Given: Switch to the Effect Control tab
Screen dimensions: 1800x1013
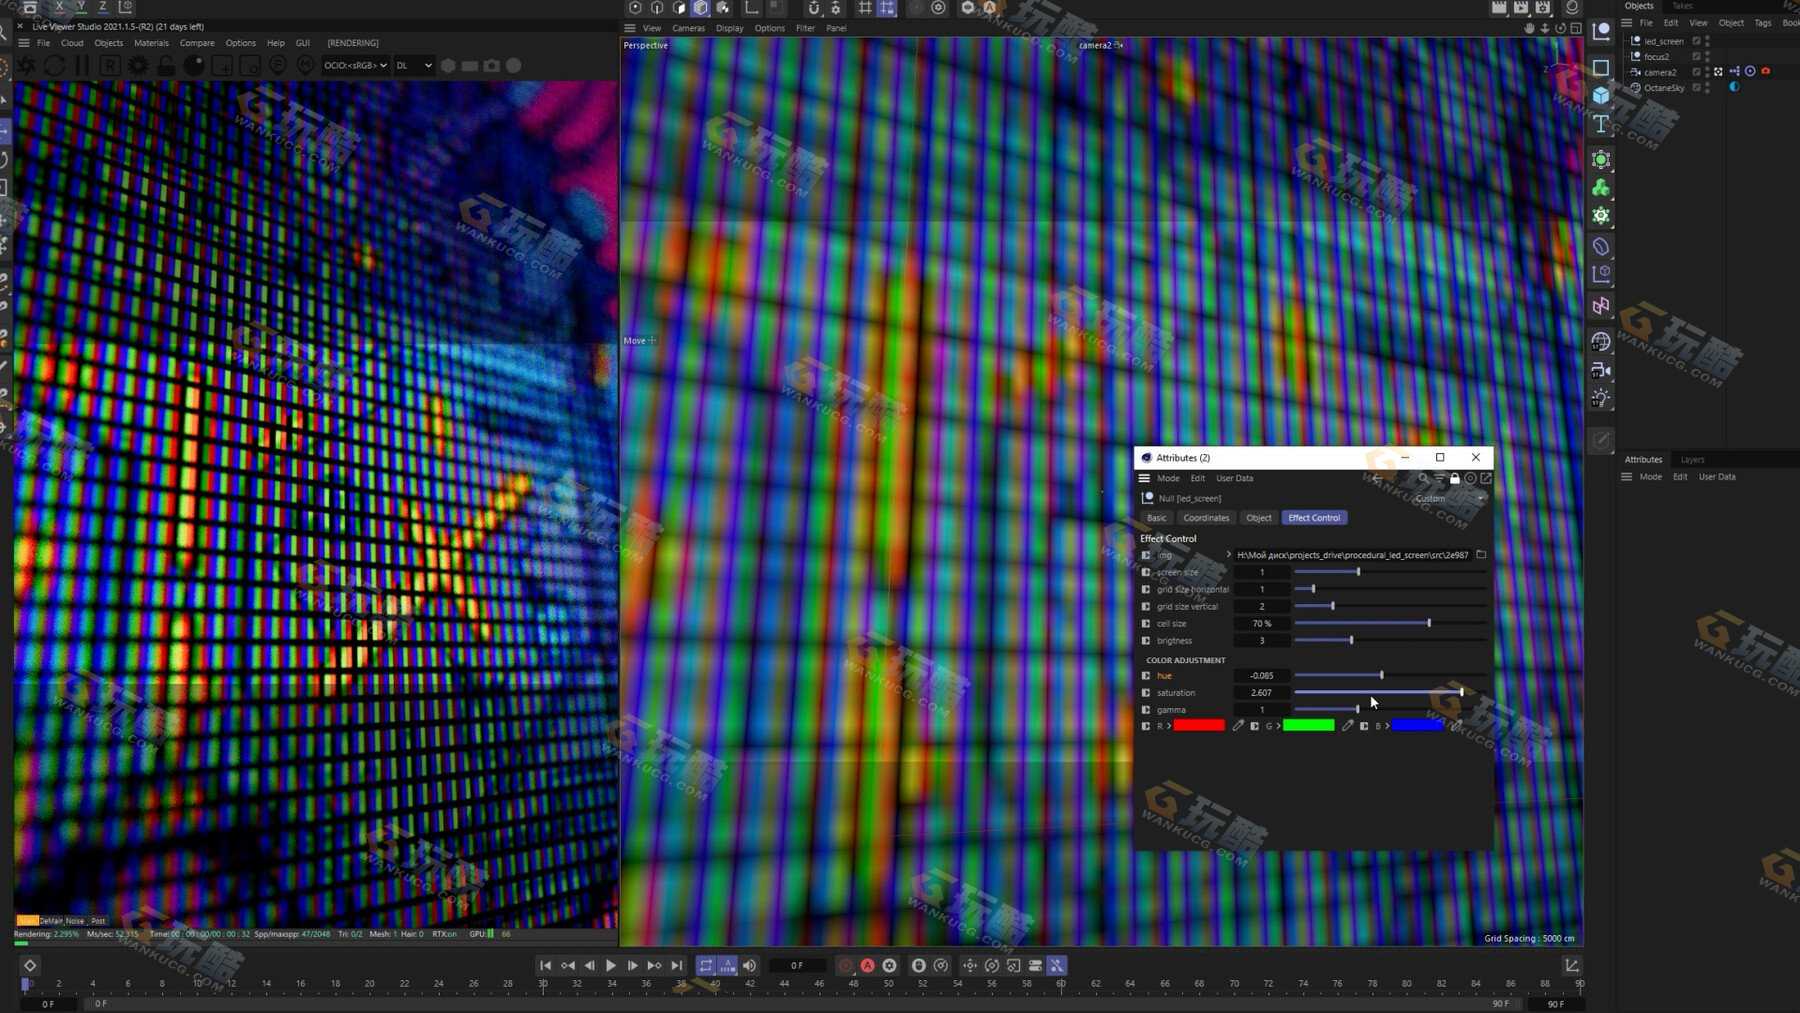Looking at the screenshot, I should (x=1314, y=518).
